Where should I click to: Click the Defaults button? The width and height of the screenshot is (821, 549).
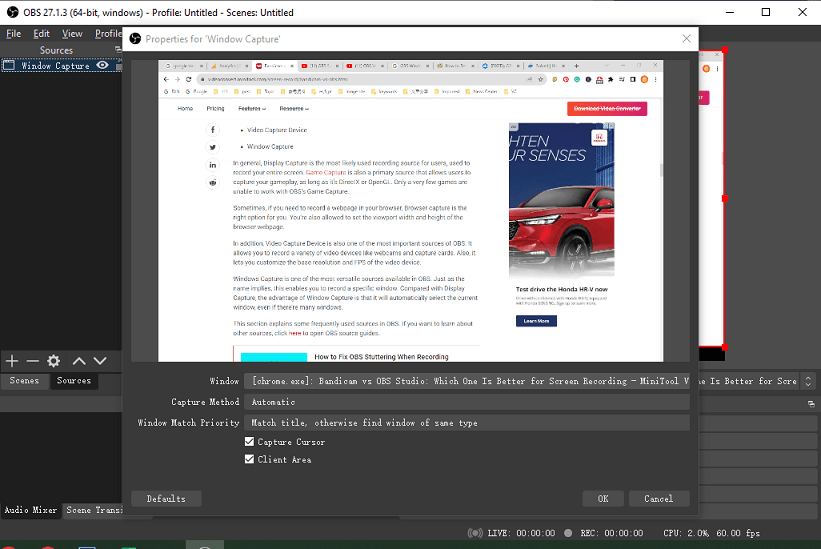click(x=166, y=499)
